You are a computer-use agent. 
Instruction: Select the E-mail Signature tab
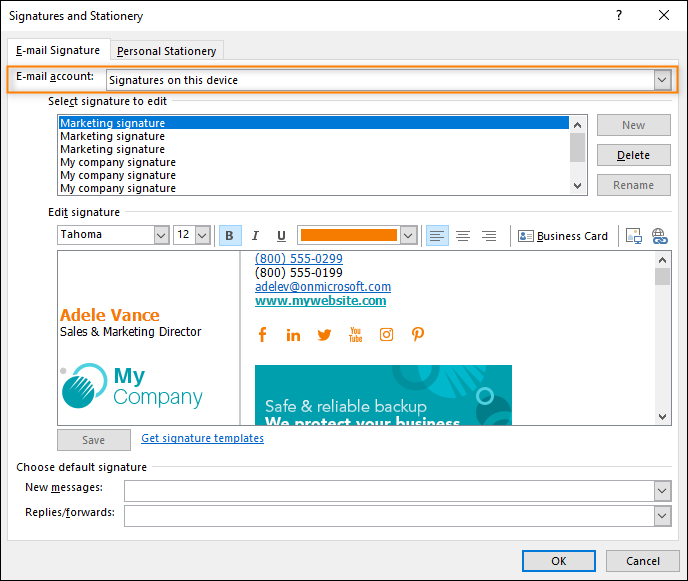[58, 50]
